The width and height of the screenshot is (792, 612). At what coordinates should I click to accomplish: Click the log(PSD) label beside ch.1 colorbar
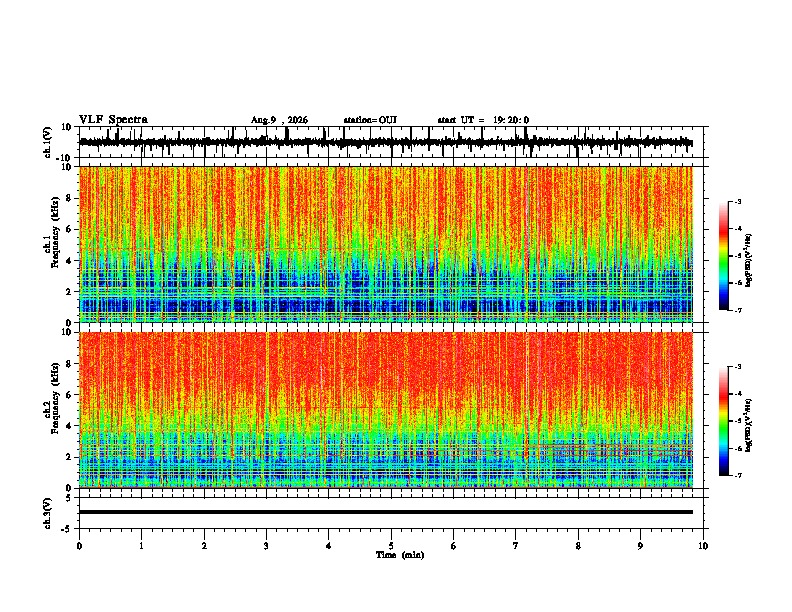[x=749, y=261]
